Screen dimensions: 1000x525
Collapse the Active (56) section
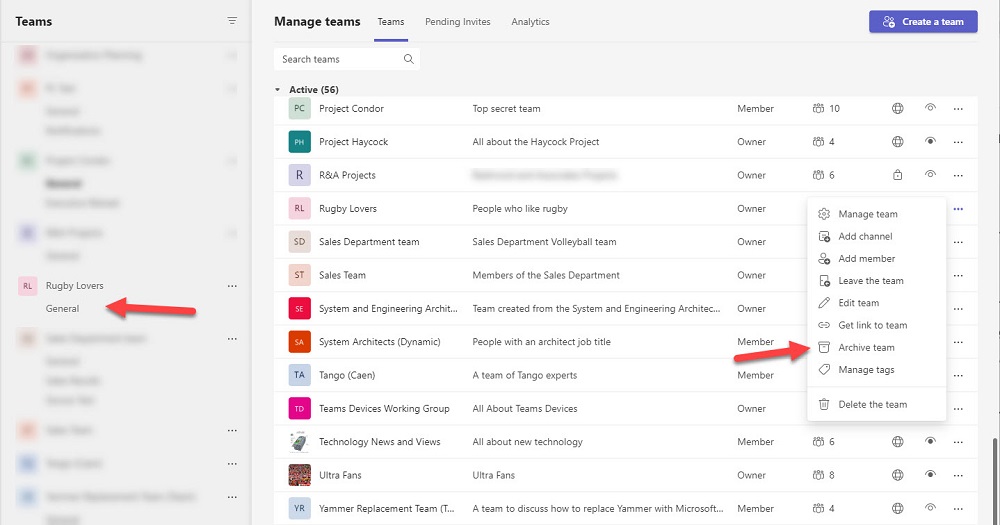tap(277, 90)
